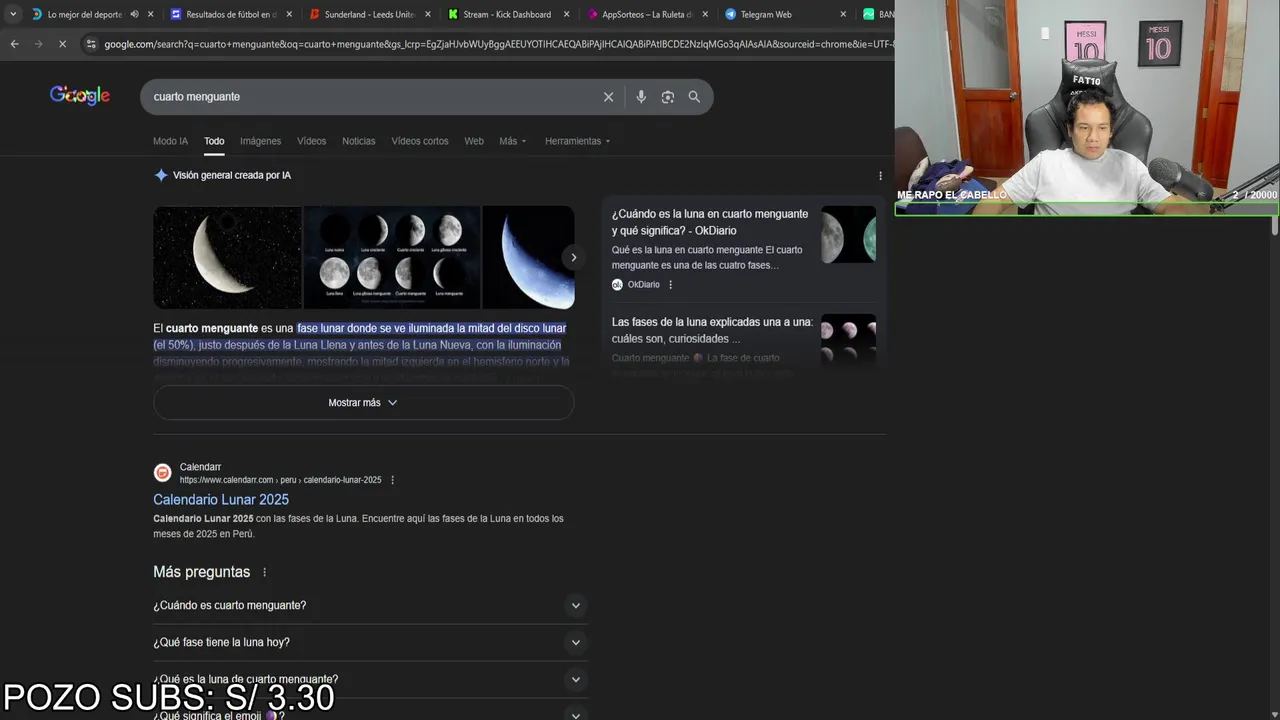1280x720 pixels.
Task: Start voice search with the microphone icon
Action: [641, 97]
